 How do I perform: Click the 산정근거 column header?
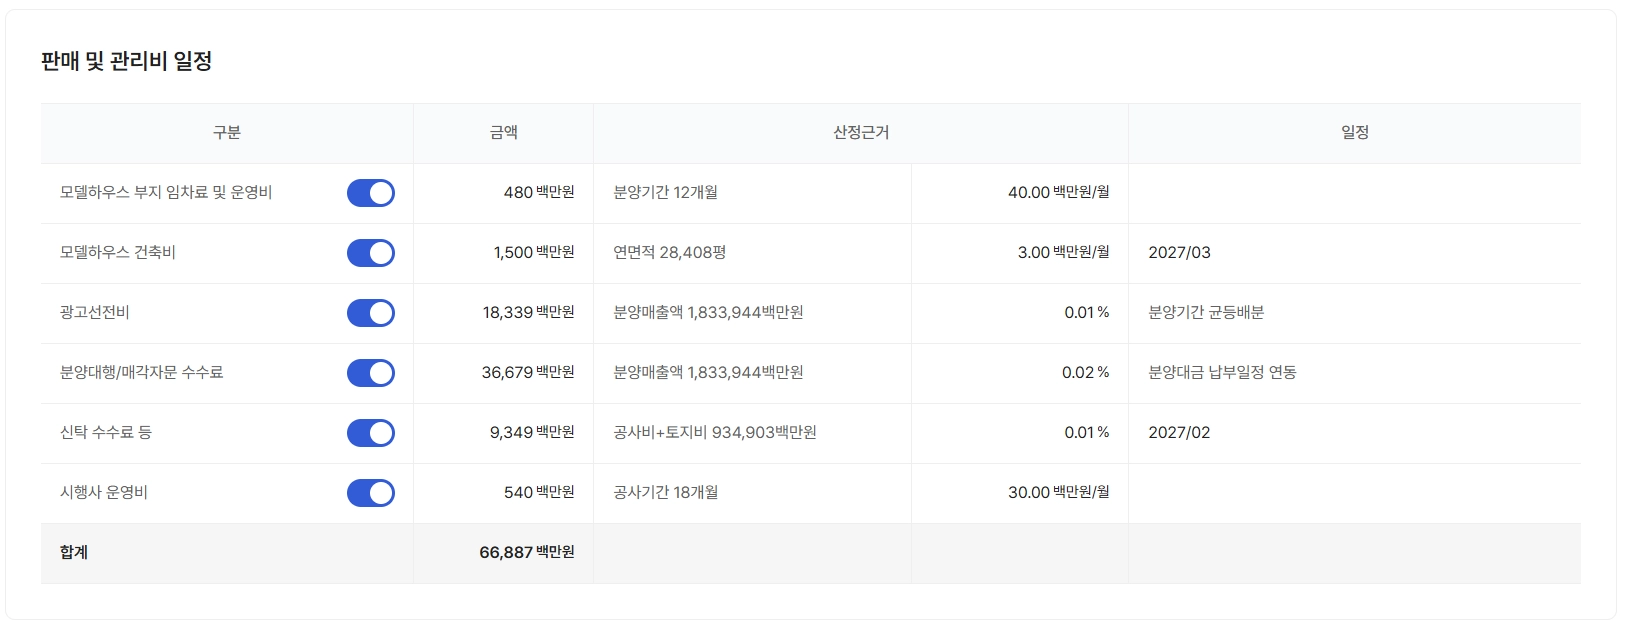tap(861, 133)
